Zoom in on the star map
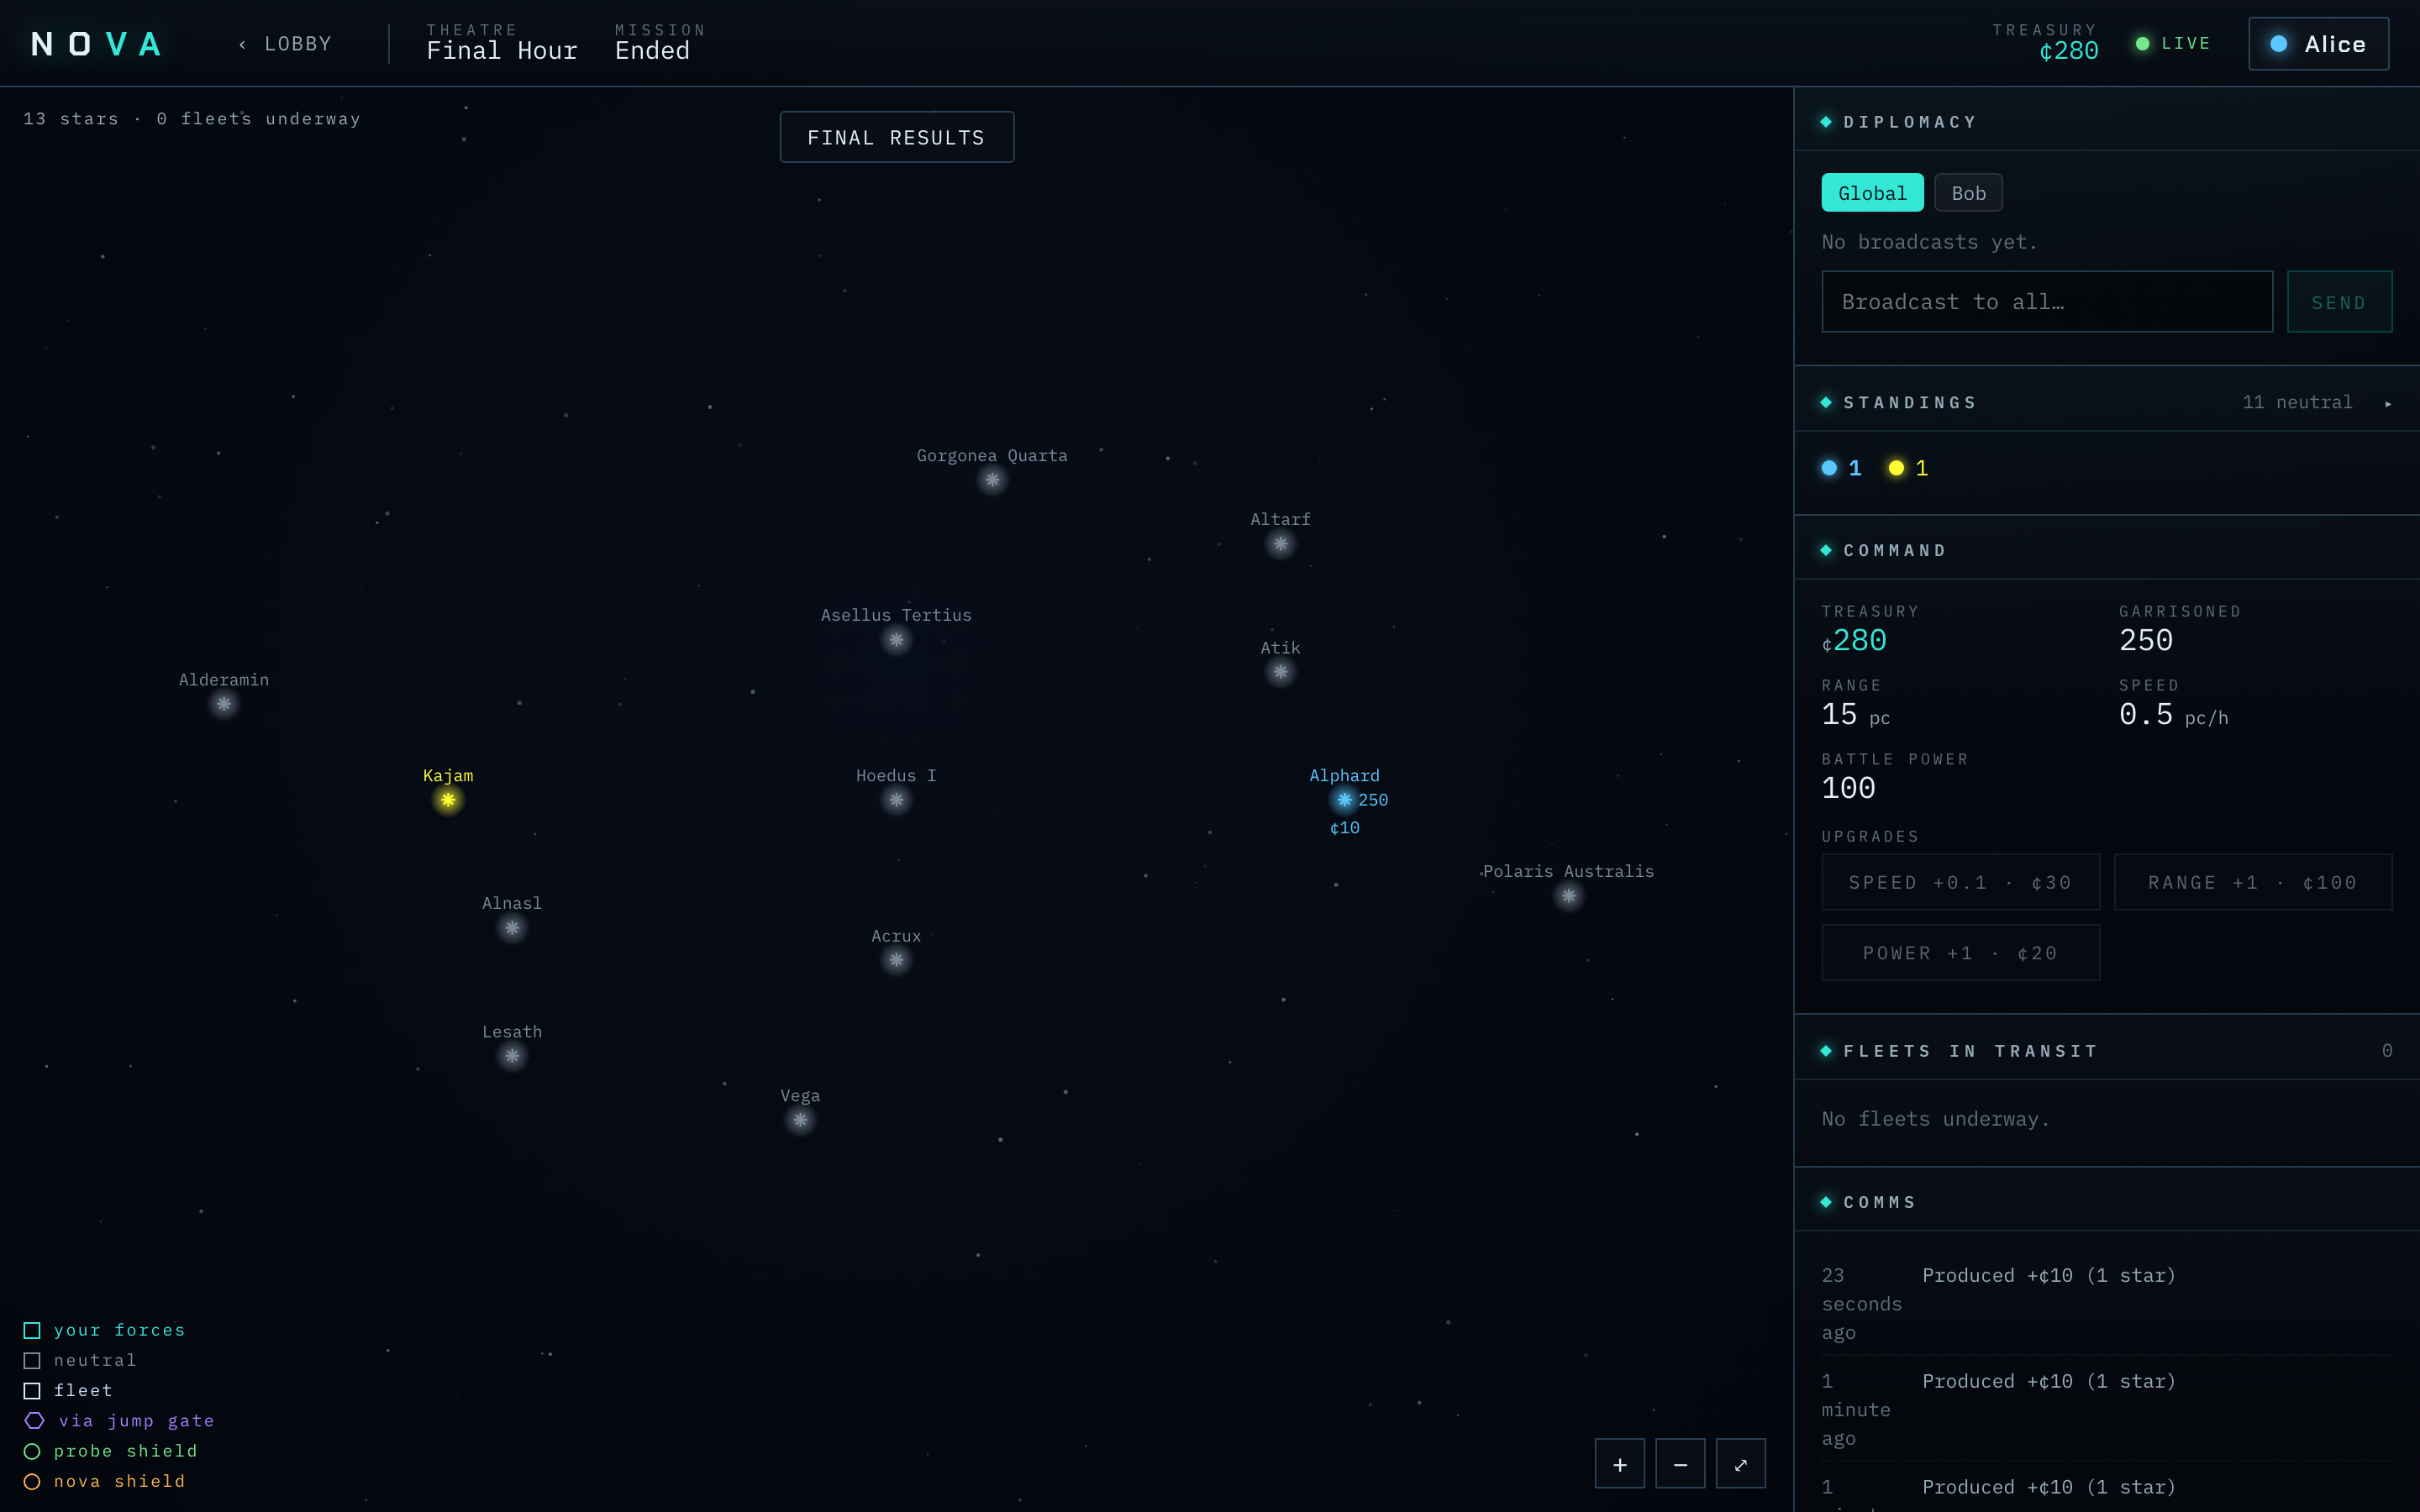2420x1512 pixels. coord(1619,1464)
